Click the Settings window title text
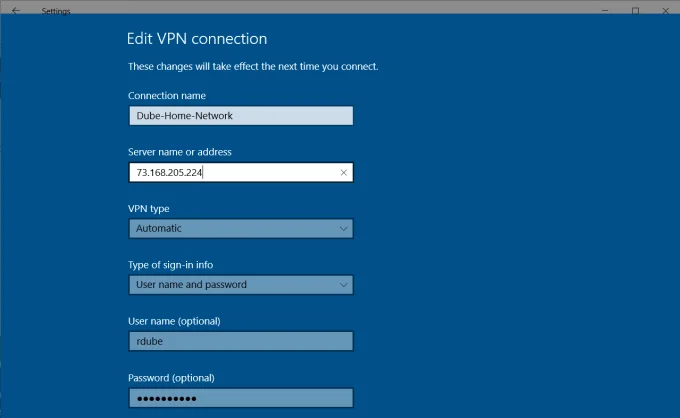This screenshot has height=418, width=680. coord(56,11)
